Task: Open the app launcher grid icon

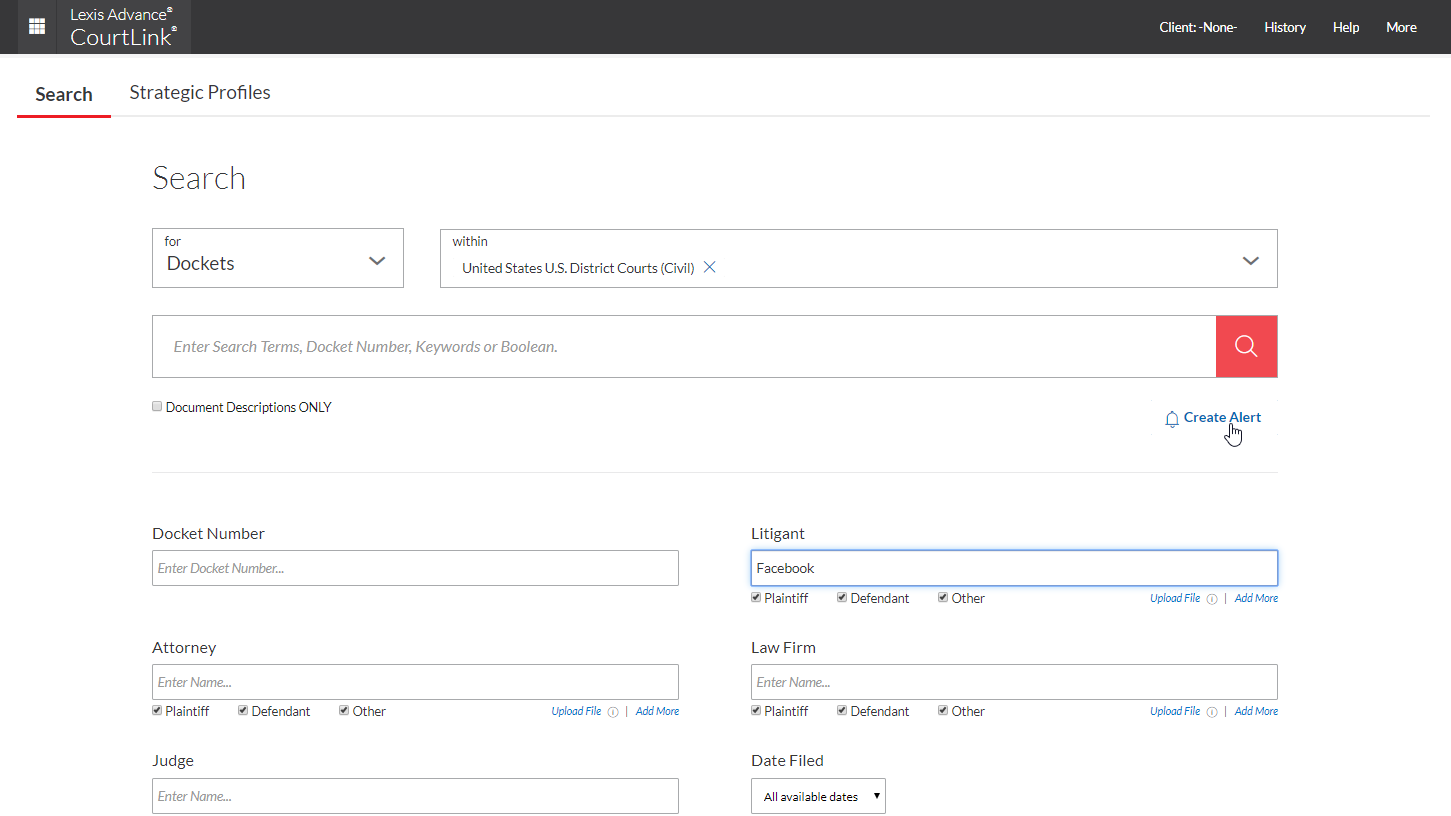Action: click(x=36, y=26)
